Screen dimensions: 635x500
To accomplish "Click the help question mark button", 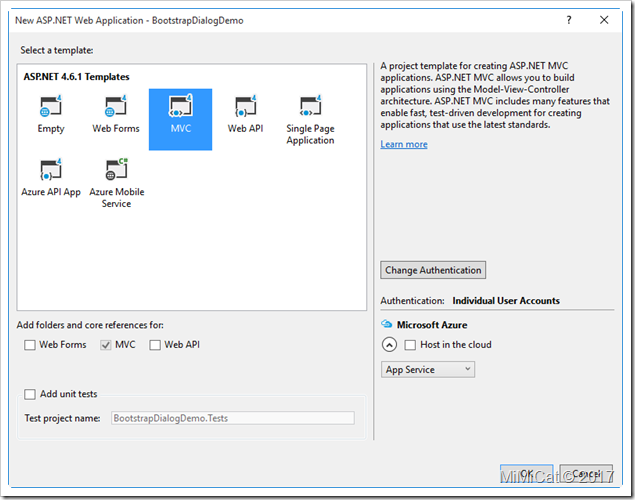I will click(569, 20).
